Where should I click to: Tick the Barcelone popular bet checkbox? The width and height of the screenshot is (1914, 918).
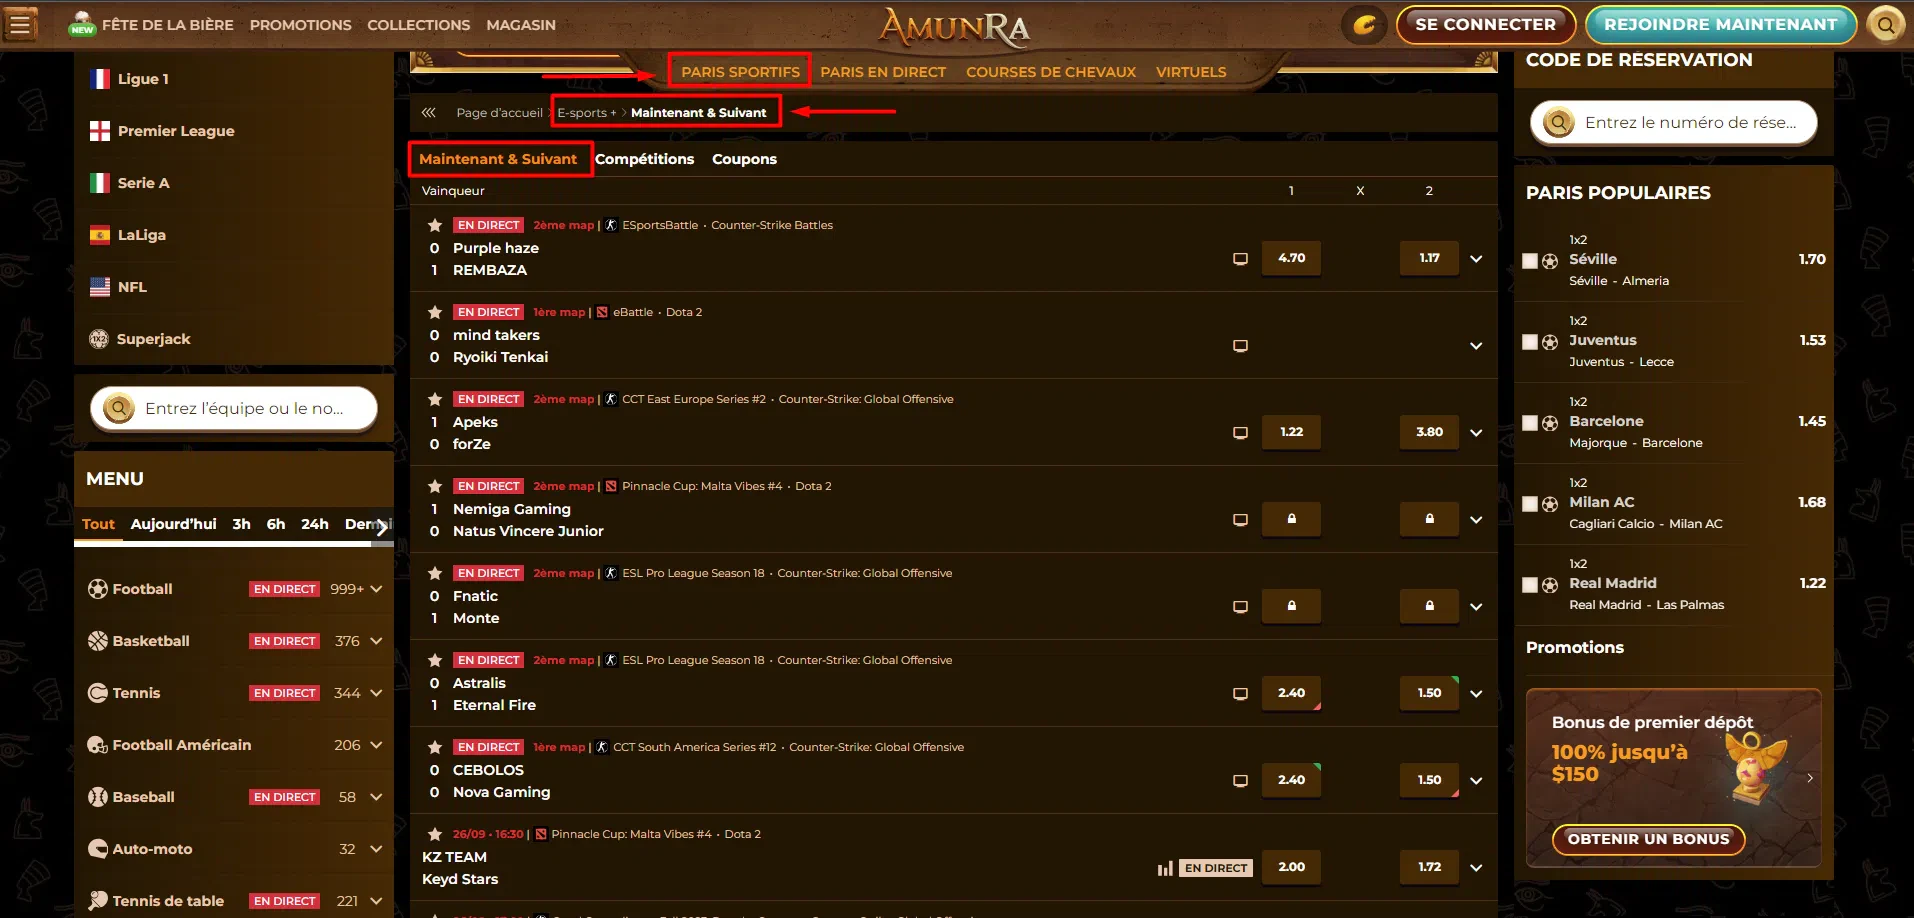point(1530,423)
